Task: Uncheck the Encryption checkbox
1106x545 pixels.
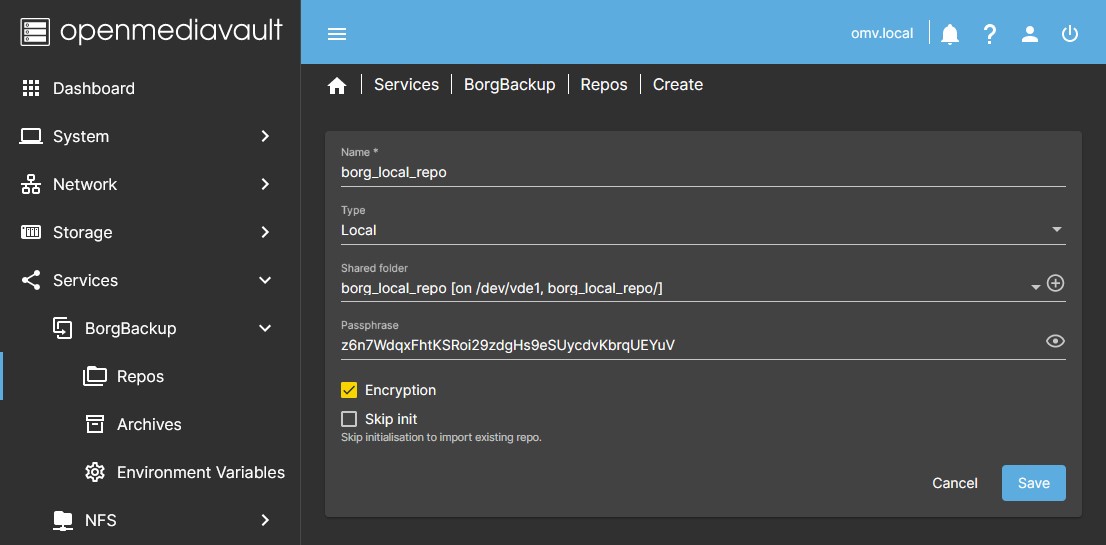Action: pyautogui.click(x=349, y=390)
